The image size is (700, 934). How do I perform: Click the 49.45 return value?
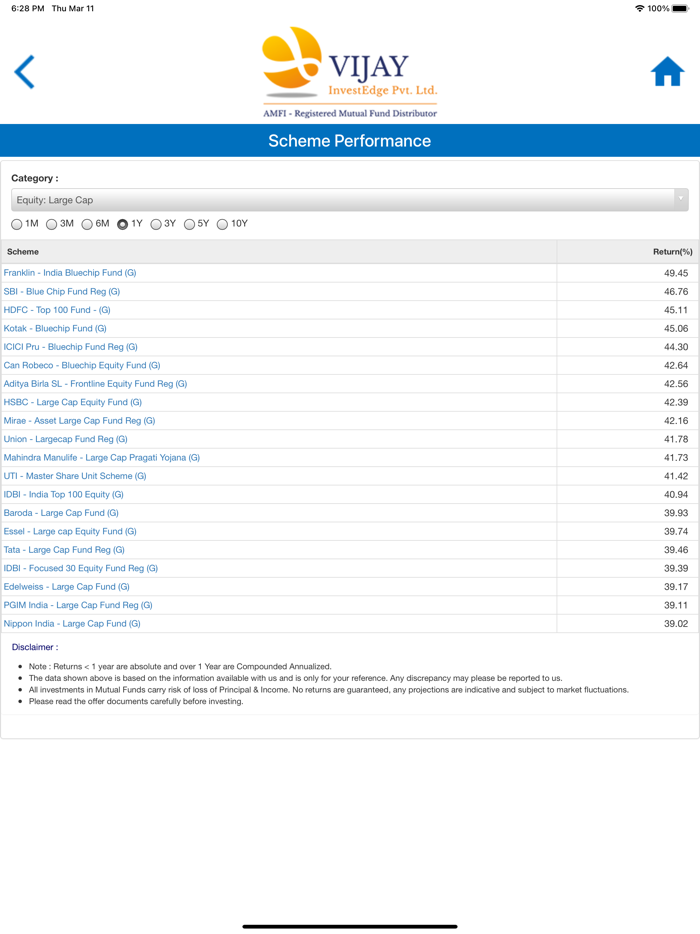pos(676,273)
